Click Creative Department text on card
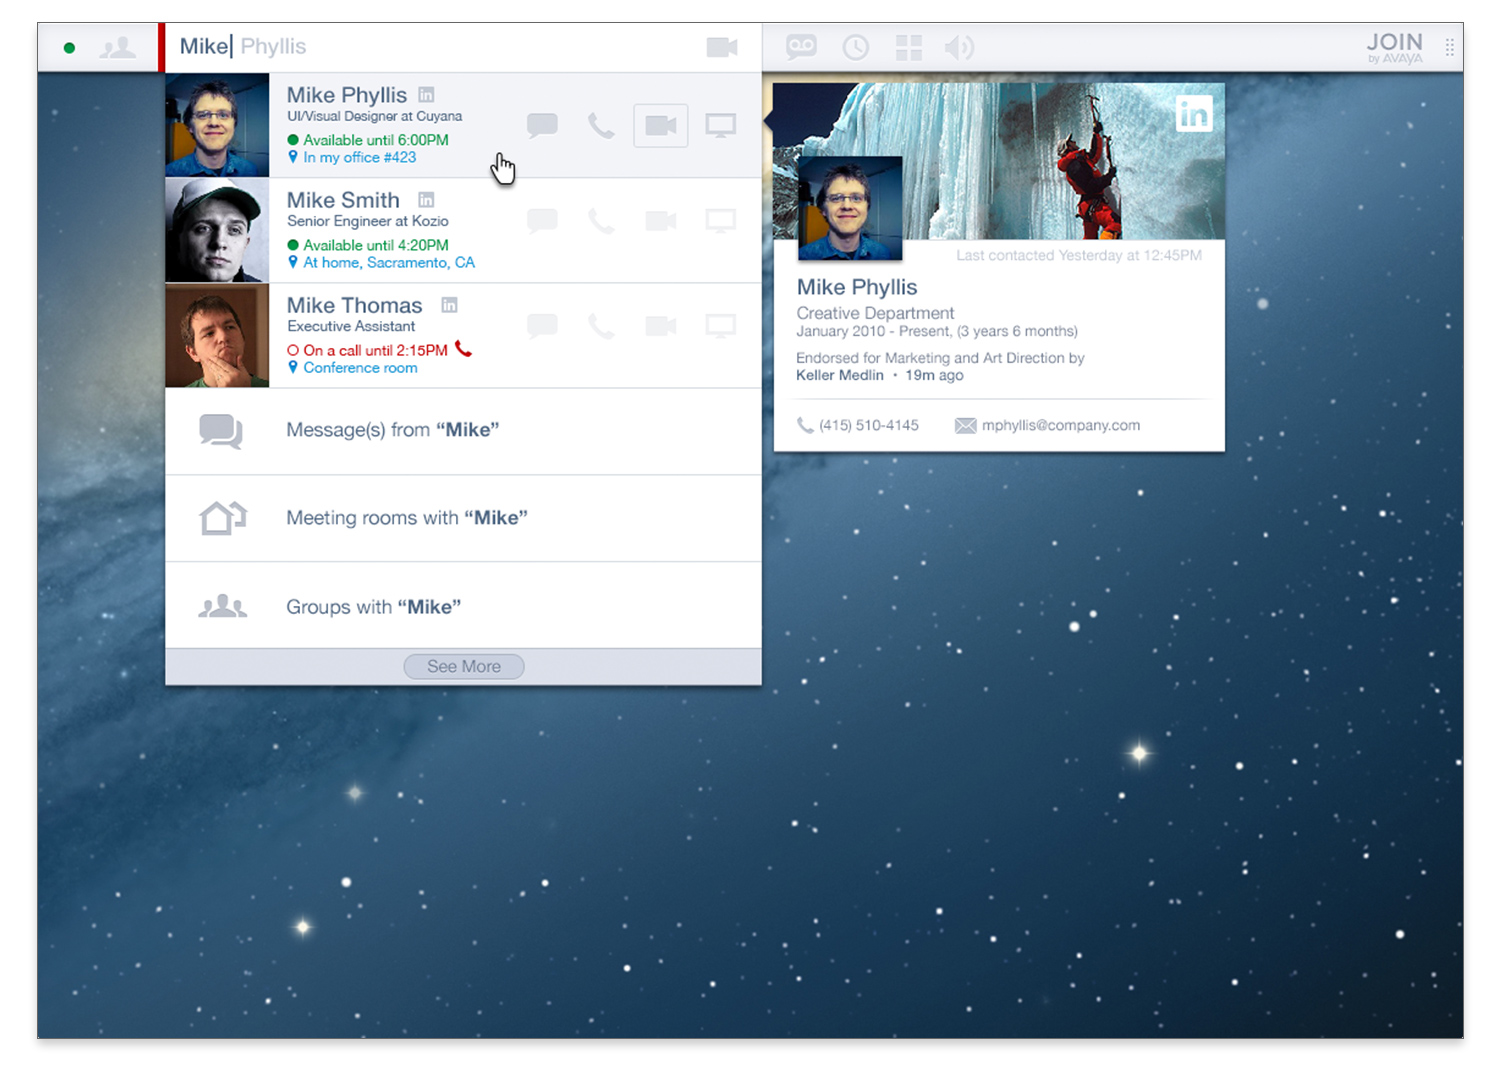Image resolution: width=1500 pixels, height=1070 pixels. click(875, 313)
